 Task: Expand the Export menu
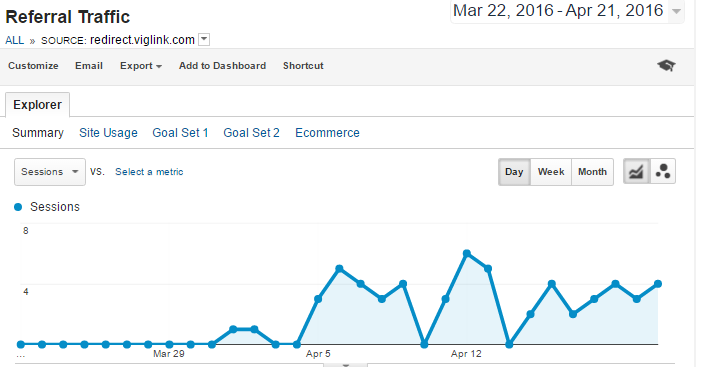(141, 66)
